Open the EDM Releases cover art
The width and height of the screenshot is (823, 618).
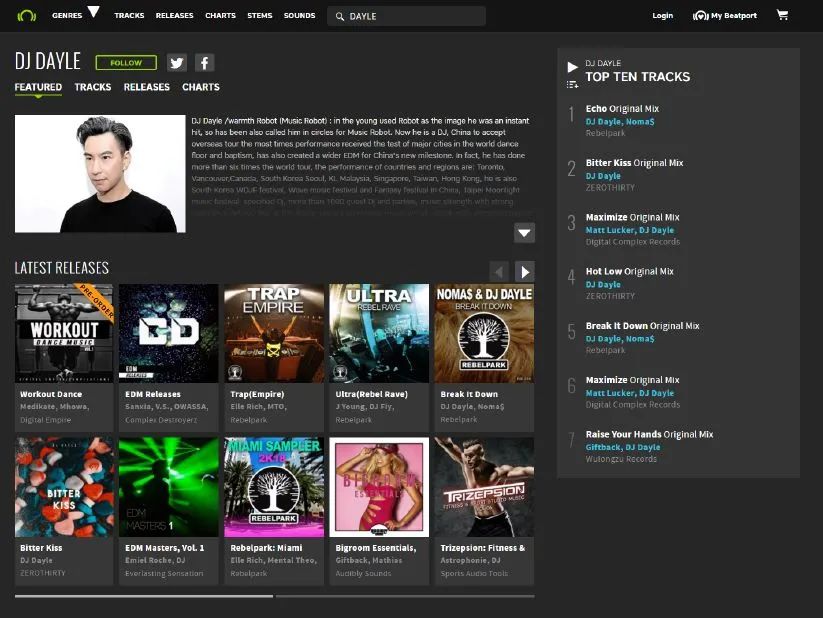pyautogui.click(x=168, y=333)
